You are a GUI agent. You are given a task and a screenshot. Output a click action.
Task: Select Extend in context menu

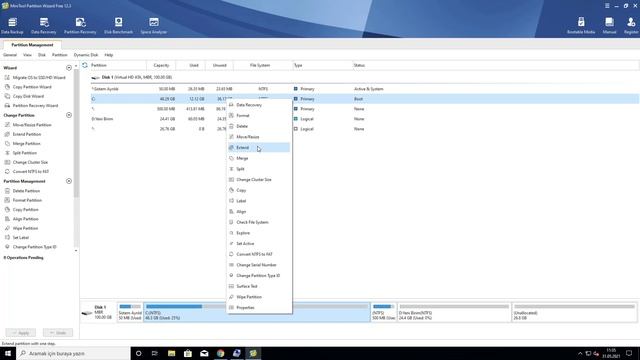tap(259, 147)
